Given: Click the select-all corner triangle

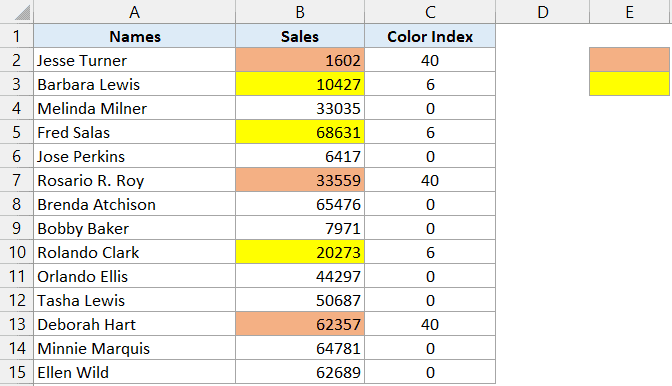Looking at the screenshot, I should point(22,12).
